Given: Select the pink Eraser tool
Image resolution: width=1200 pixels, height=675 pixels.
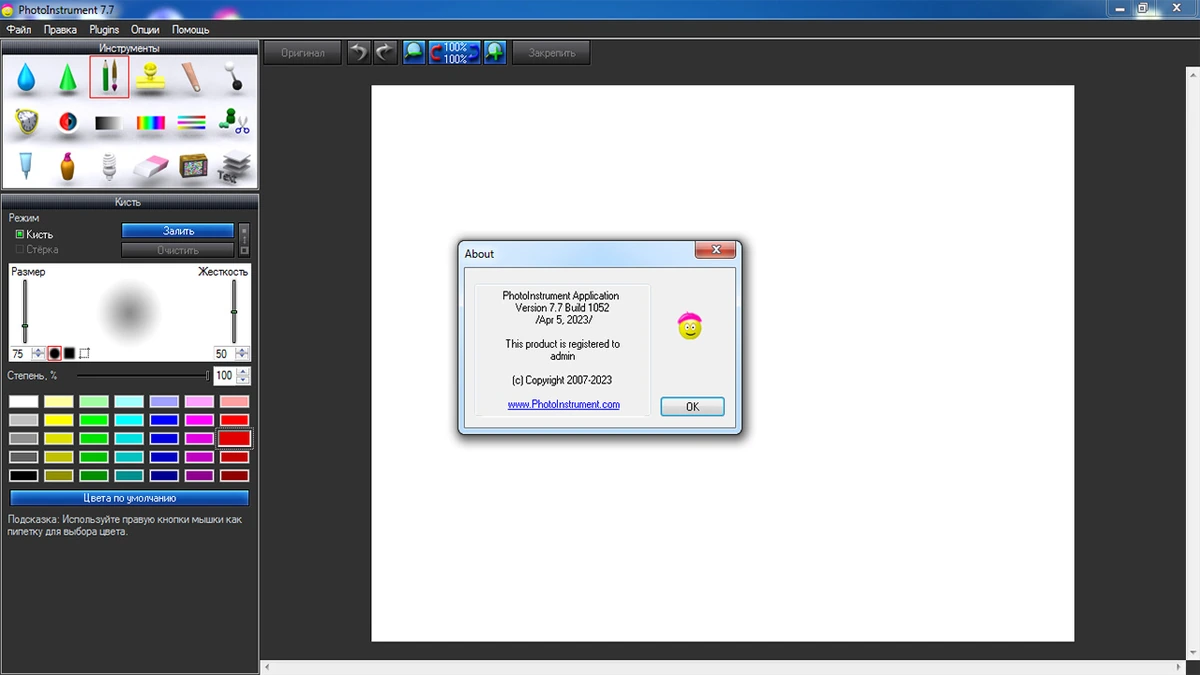Looking at the screenshot, I should tap(151, 166).
